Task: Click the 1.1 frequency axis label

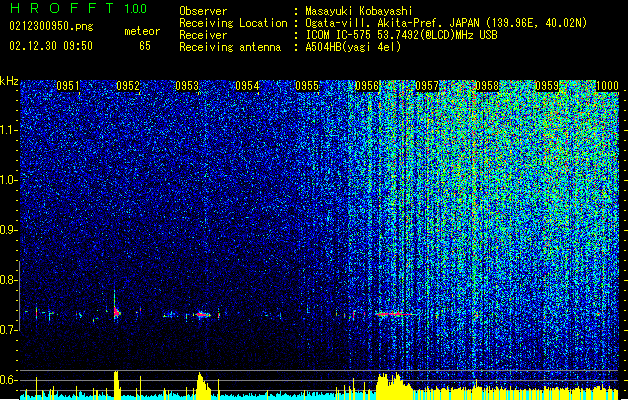Action: 9,130
